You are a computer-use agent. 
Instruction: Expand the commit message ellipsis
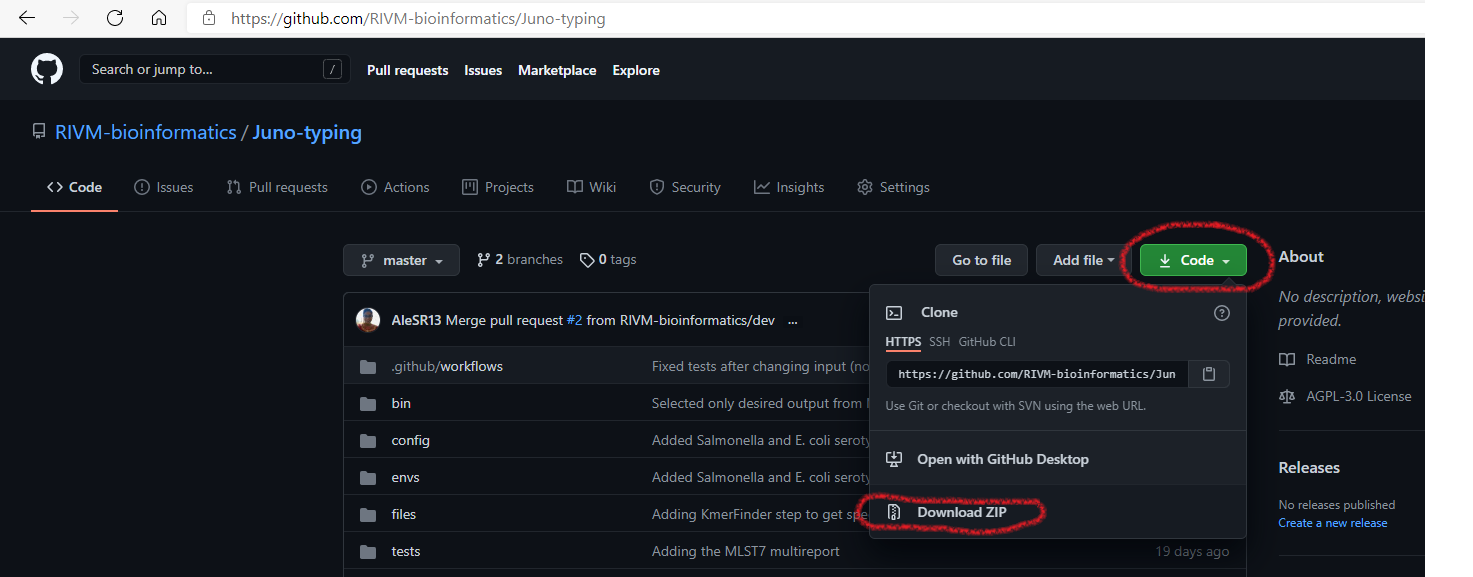pyautogui.click(x=793, y=321)
